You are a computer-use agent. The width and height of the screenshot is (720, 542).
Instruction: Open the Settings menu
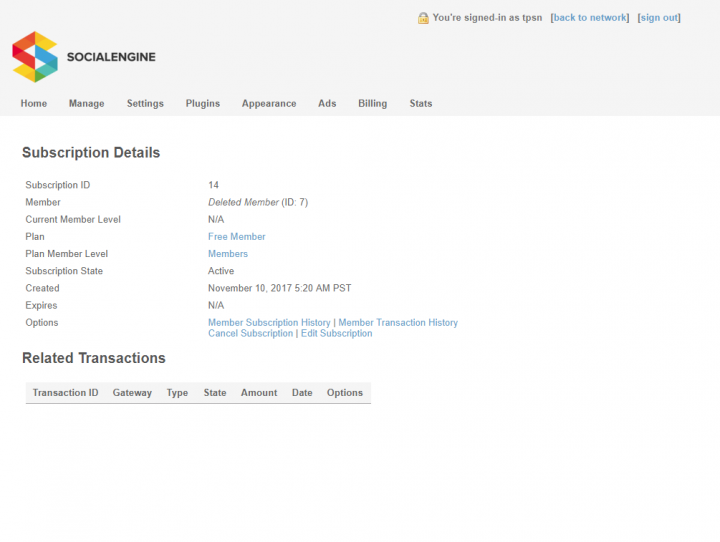coord(145,103)
